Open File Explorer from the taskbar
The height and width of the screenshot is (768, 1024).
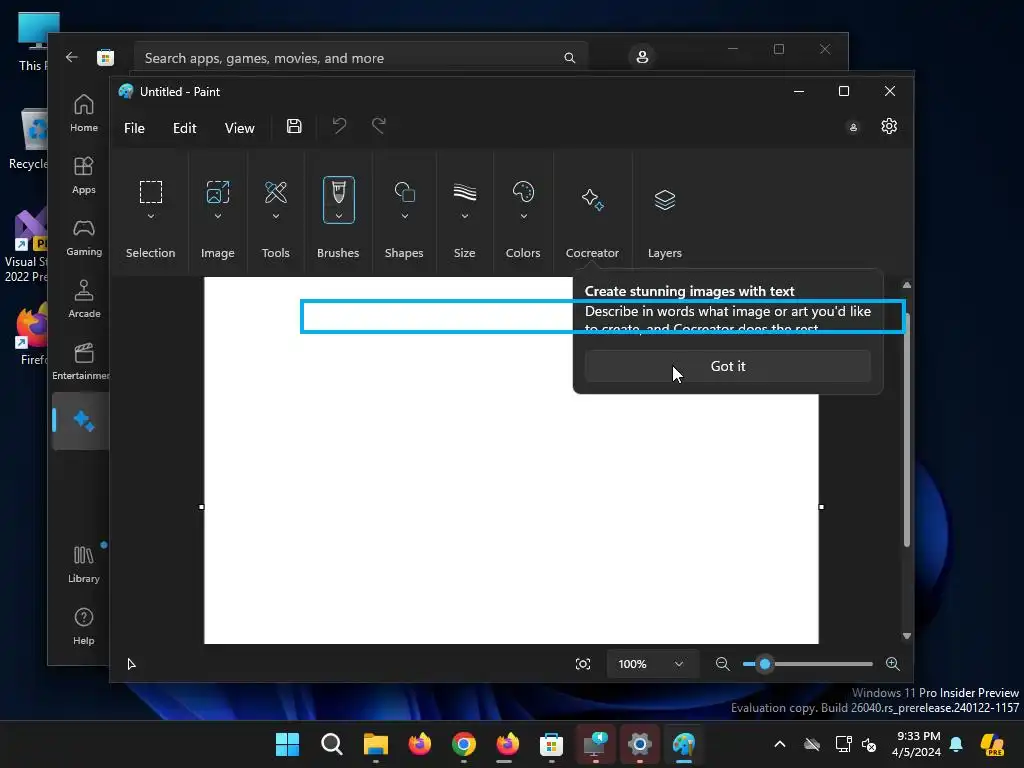click(x=376, y=744)
